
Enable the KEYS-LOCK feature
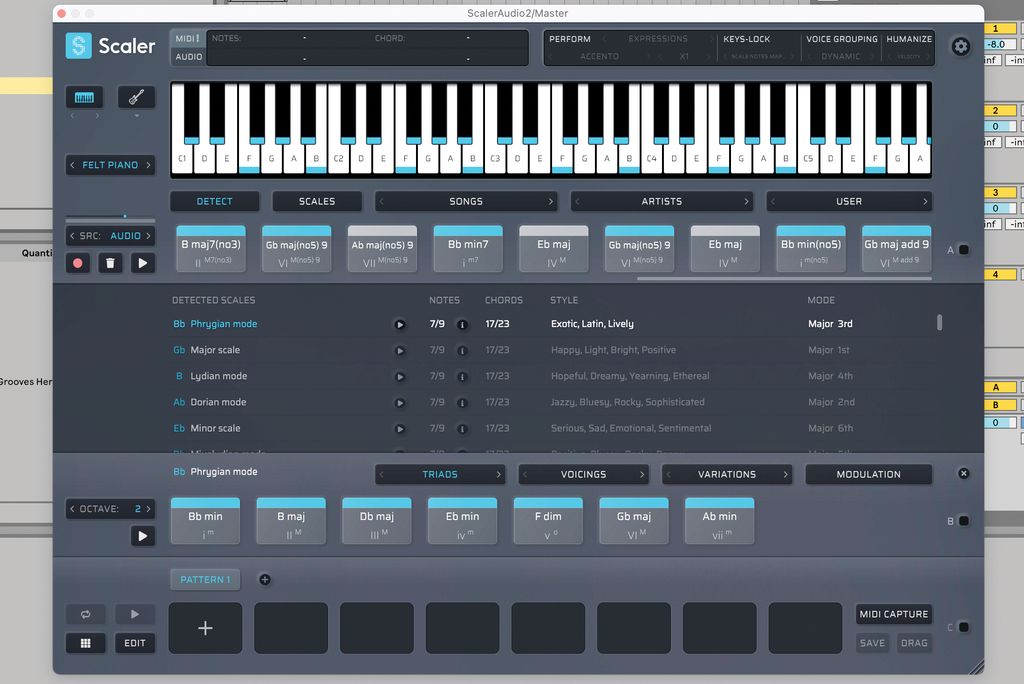748,38
